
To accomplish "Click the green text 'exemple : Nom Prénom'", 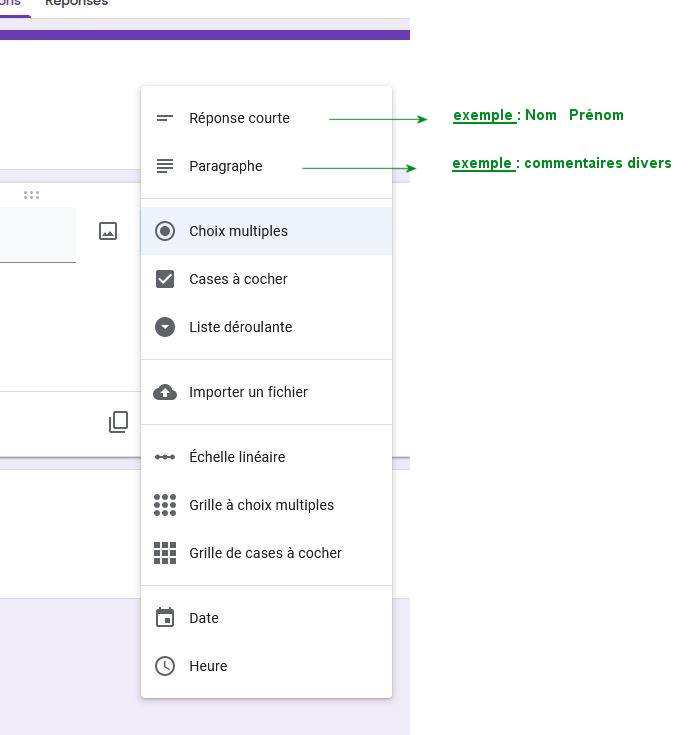I will [x=538, y=115].
